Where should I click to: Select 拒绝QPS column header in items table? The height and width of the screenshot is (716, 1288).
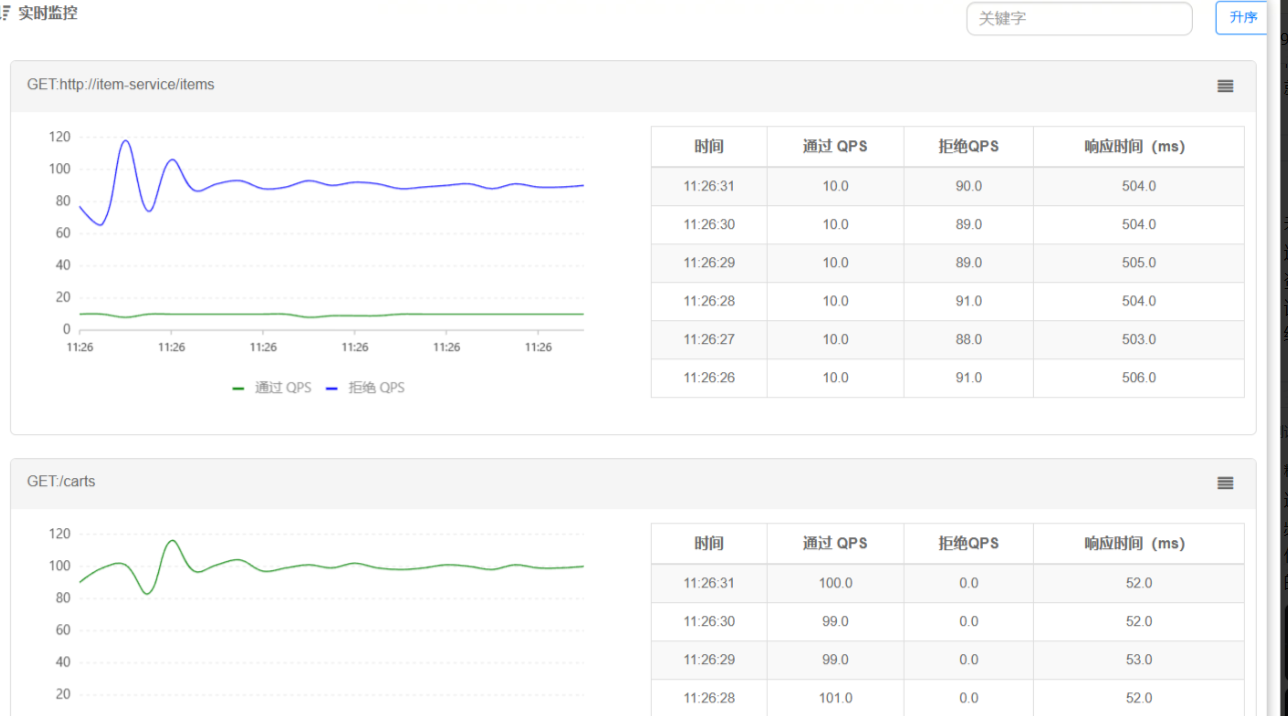click(x=968, y=147)
